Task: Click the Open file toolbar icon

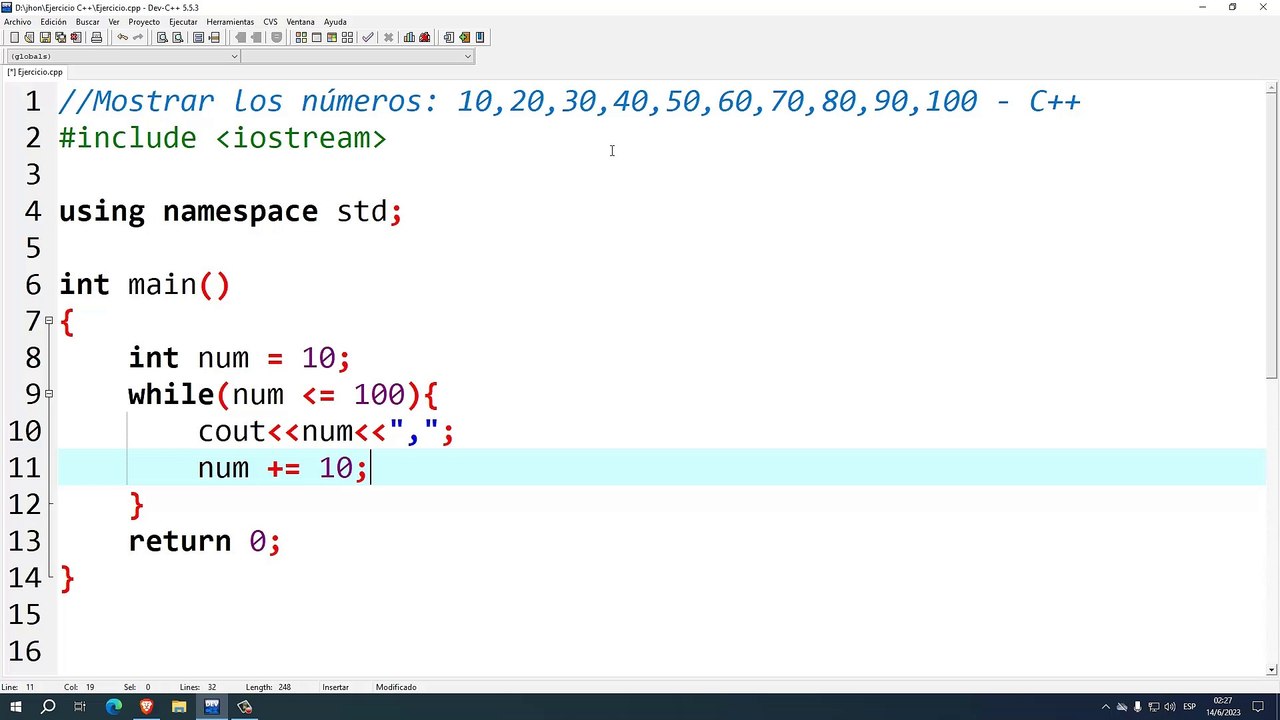Action: 29,37
